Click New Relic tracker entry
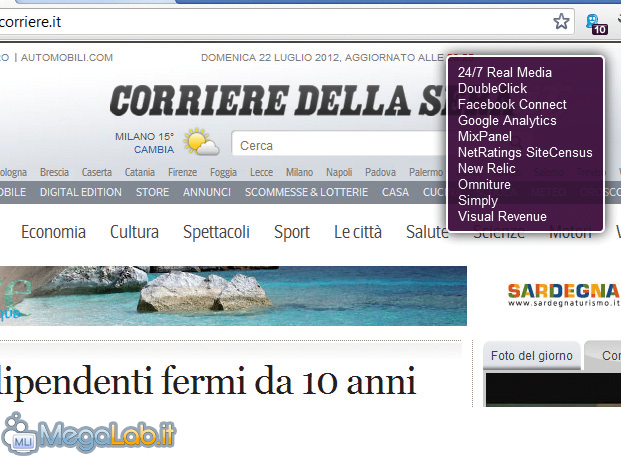 point(486,168)
